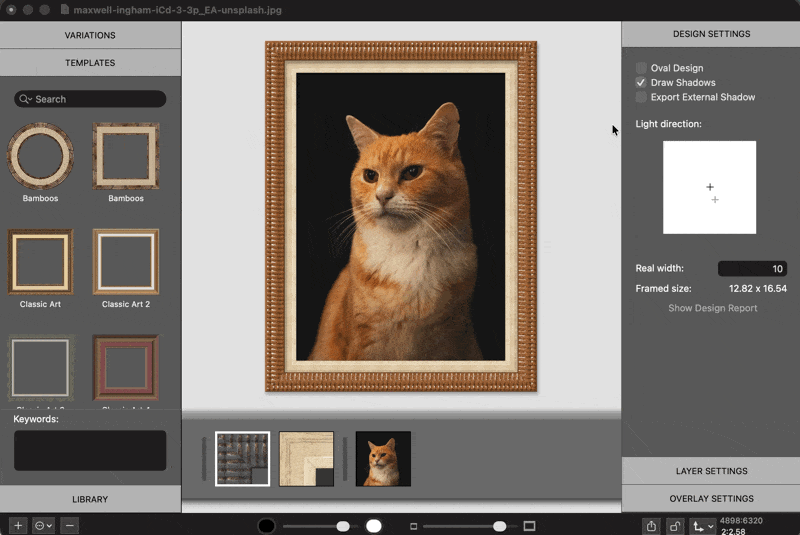Enable Export External Shadow checkbox
This screenshot has width=800, height=535.
[641, 97]
